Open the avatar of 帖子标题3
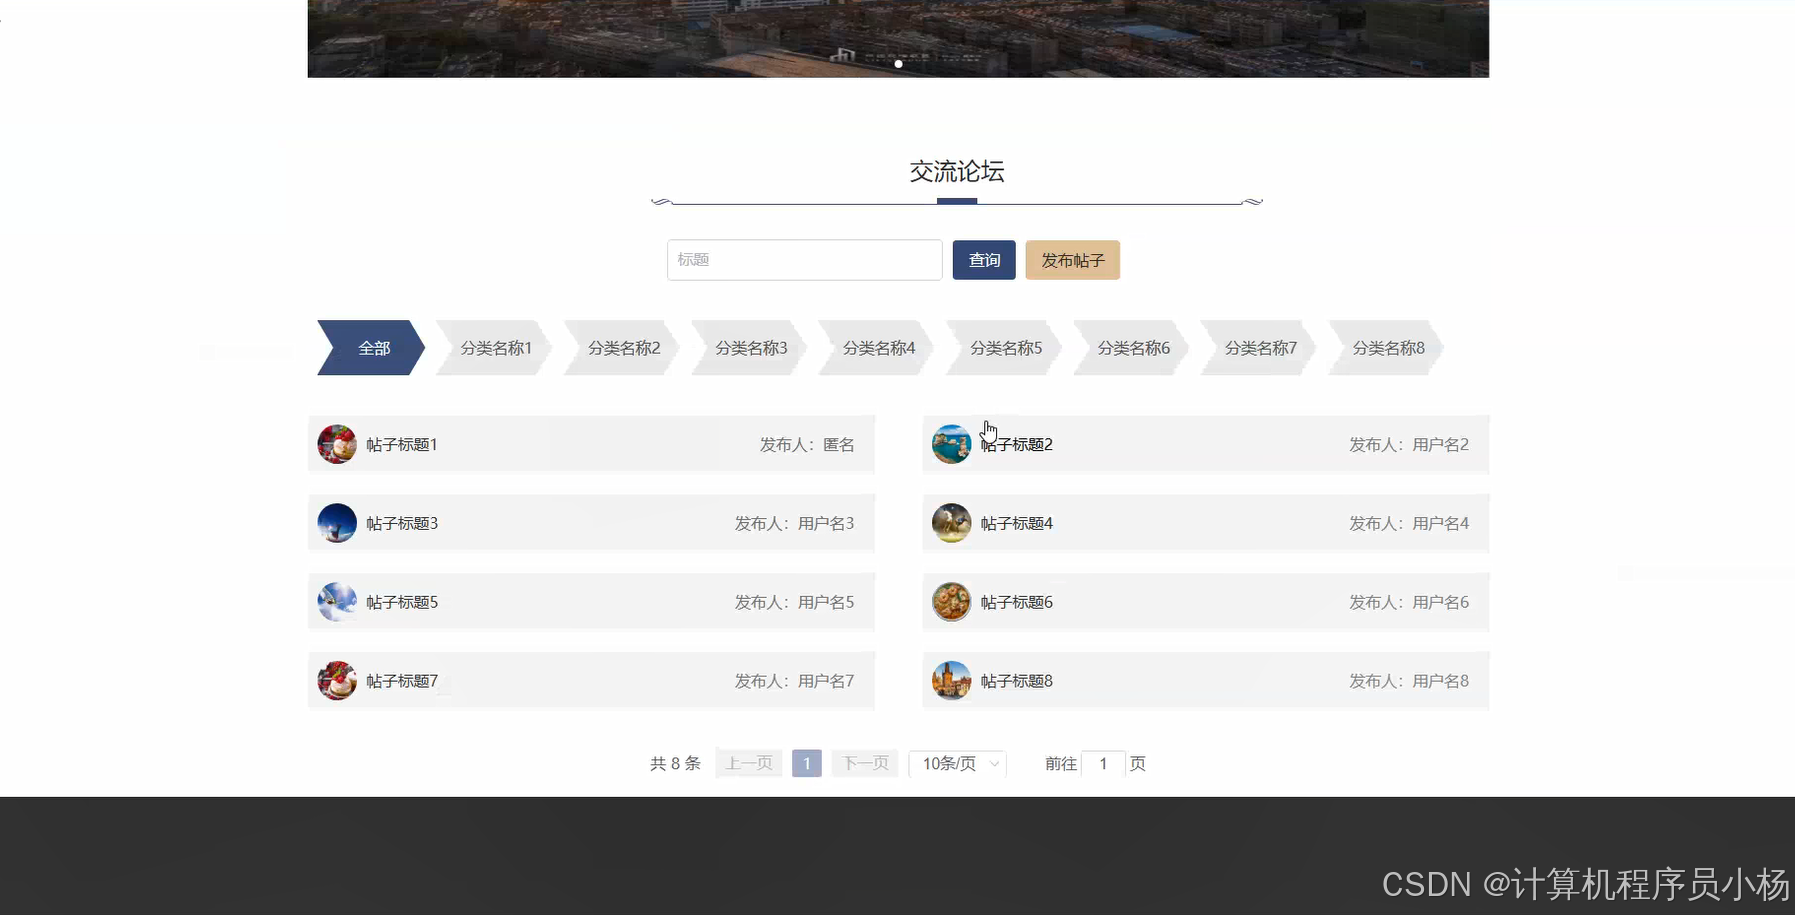This screenshot has width=1795, height=915. (337, 523)
